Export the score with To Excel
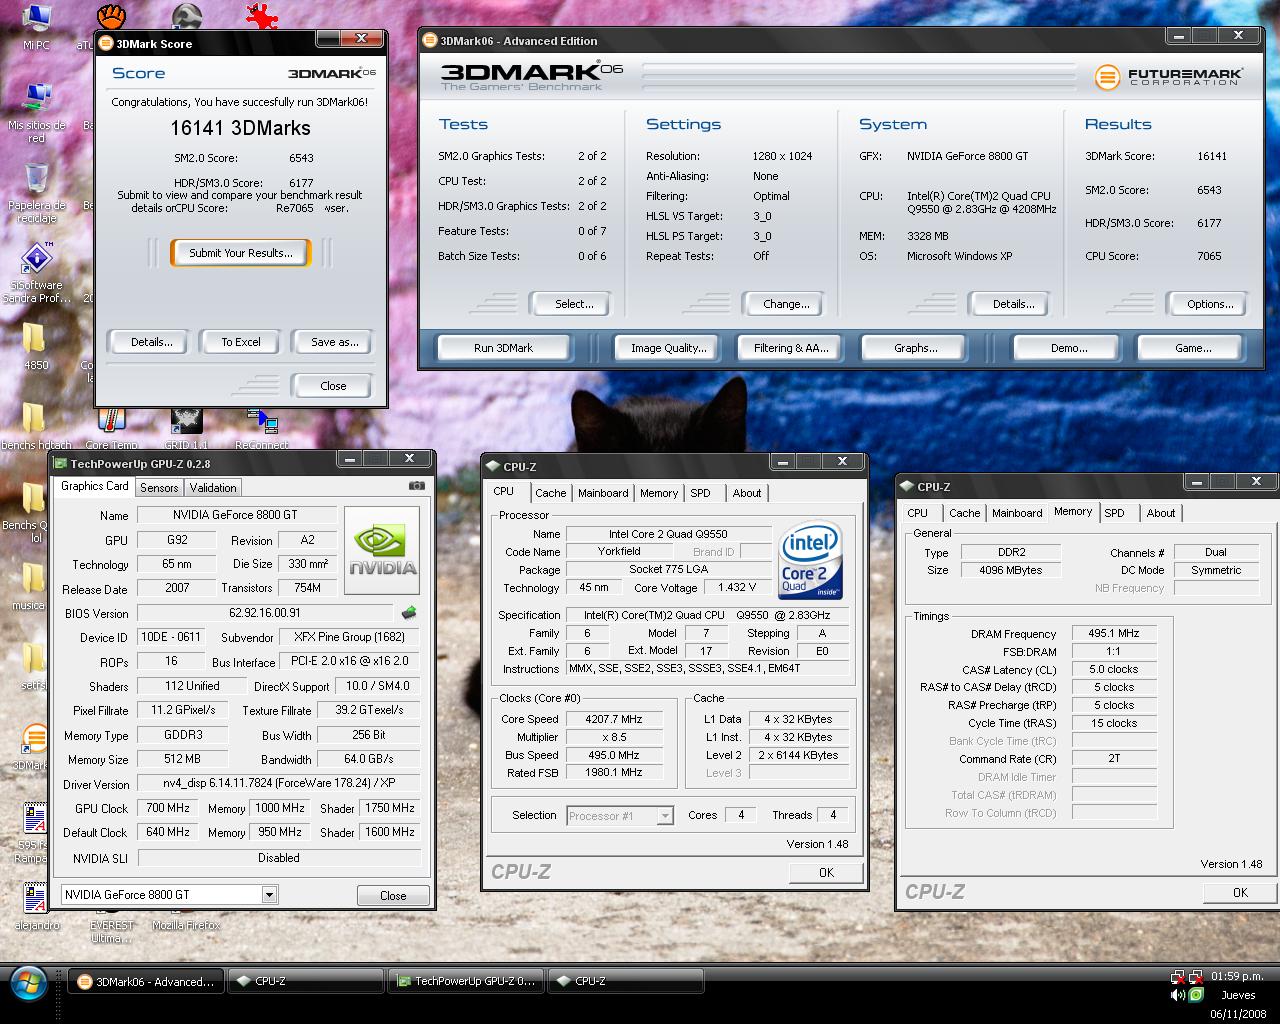This screenshot has width=1280, height=1024. point(241,342)
